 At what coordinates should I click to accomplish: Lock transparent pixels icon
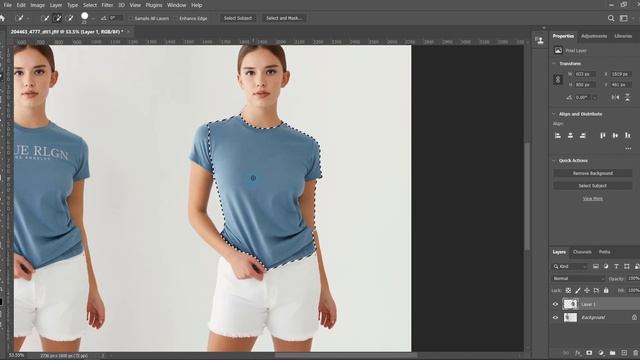click(x=568, y=291)
